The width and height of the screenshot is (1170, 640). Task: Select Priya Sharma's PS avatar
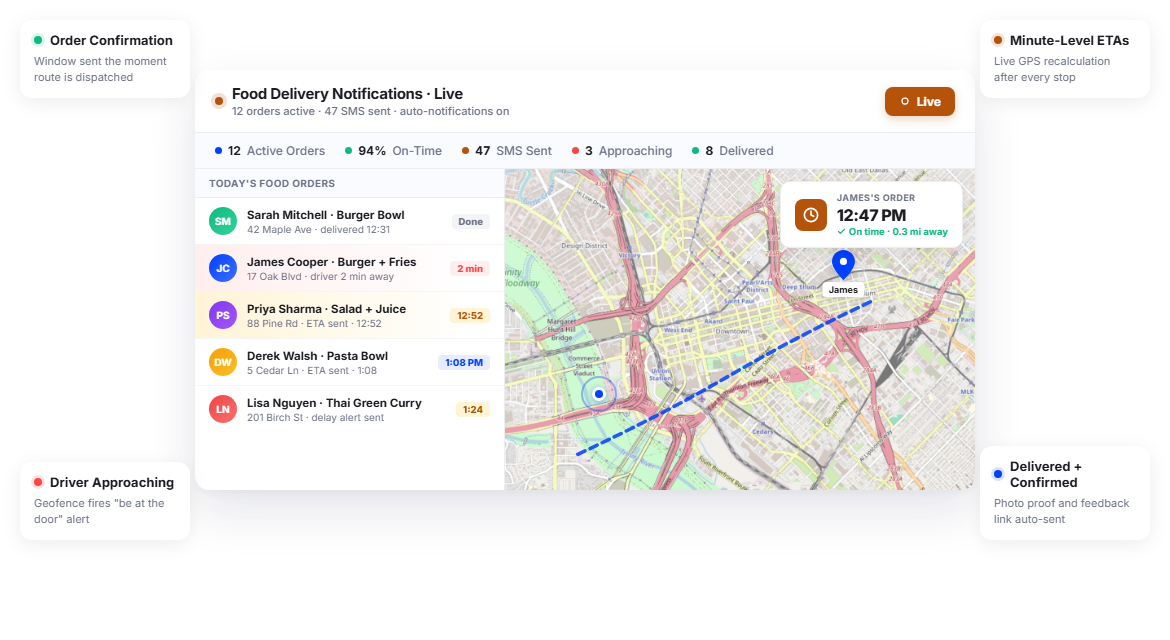tap(222, 316)
